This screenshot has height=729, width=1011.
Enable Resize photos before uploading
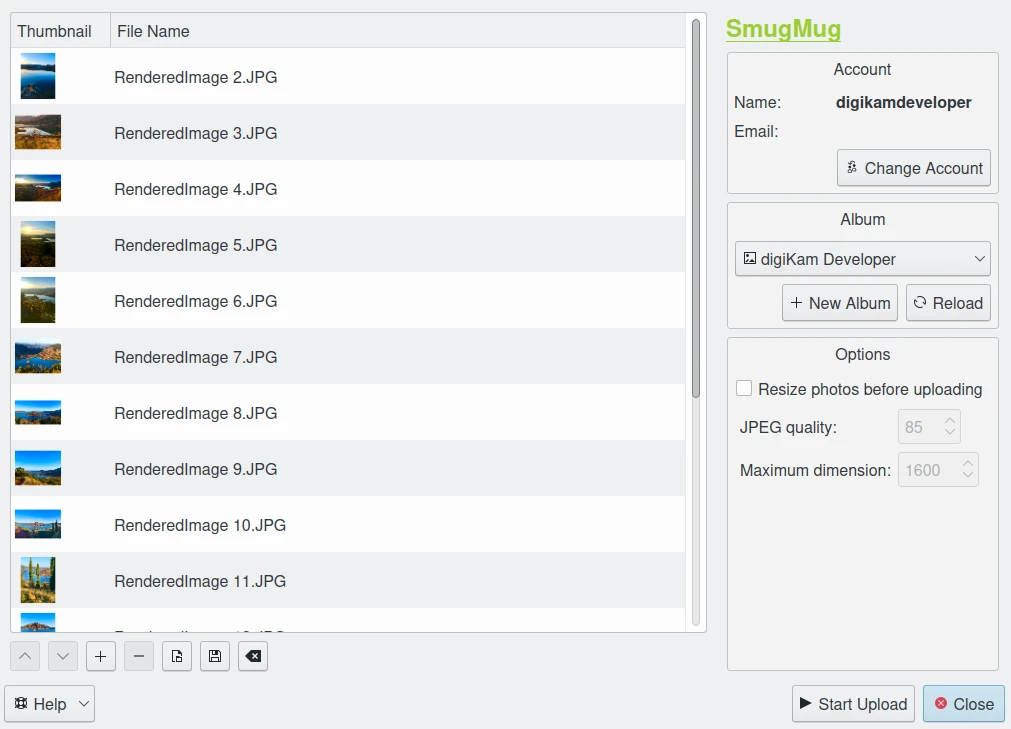744,389
